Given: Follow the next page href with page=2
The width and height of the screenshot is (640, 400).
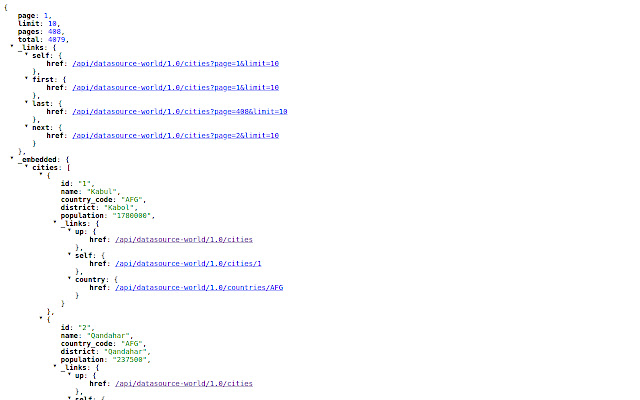Looking at the screenshot, I should coord(176,136).
